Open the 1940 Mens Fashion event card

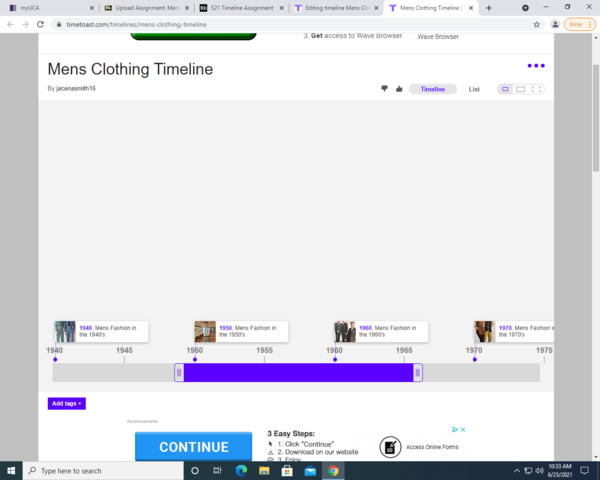coord(101,331)
